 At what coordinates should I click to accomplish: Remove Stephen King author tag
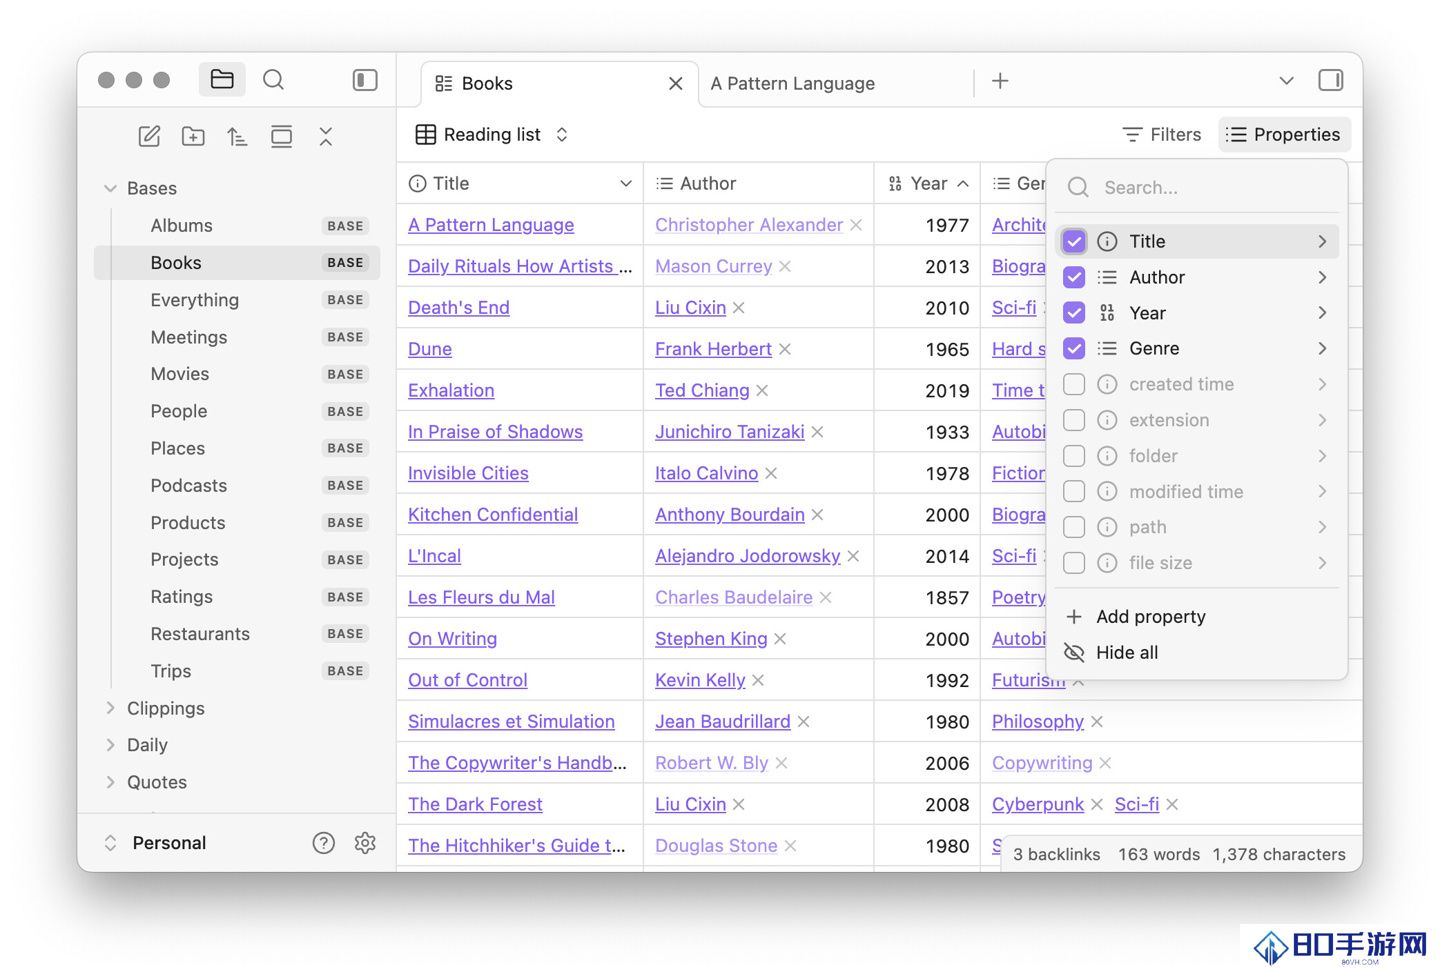(x=780, y=638)
